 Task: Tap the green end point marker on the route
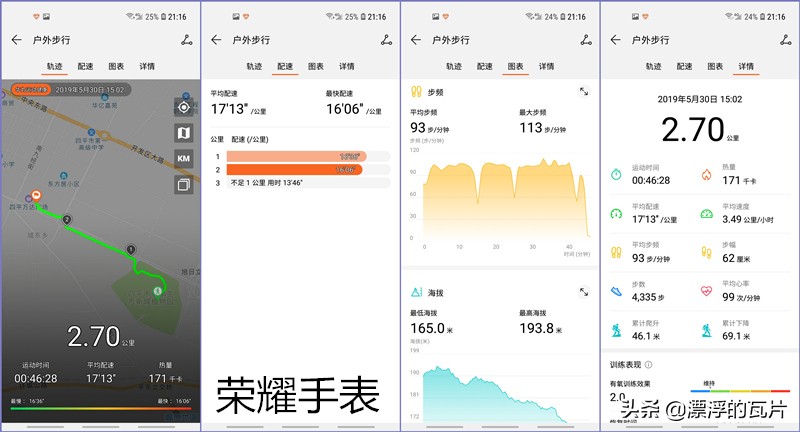pos(158,291)
